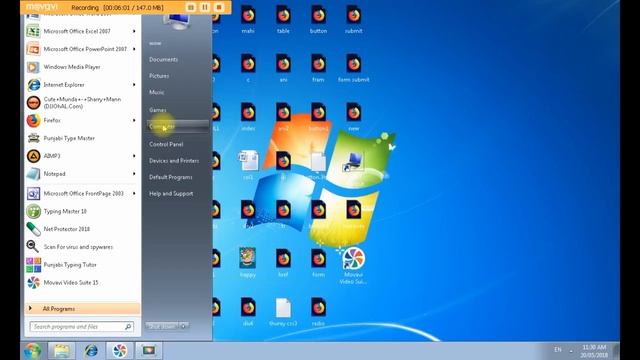Launch Microsoft Office FrontPage 2003
Screen dimensions: 640x360
82,193
